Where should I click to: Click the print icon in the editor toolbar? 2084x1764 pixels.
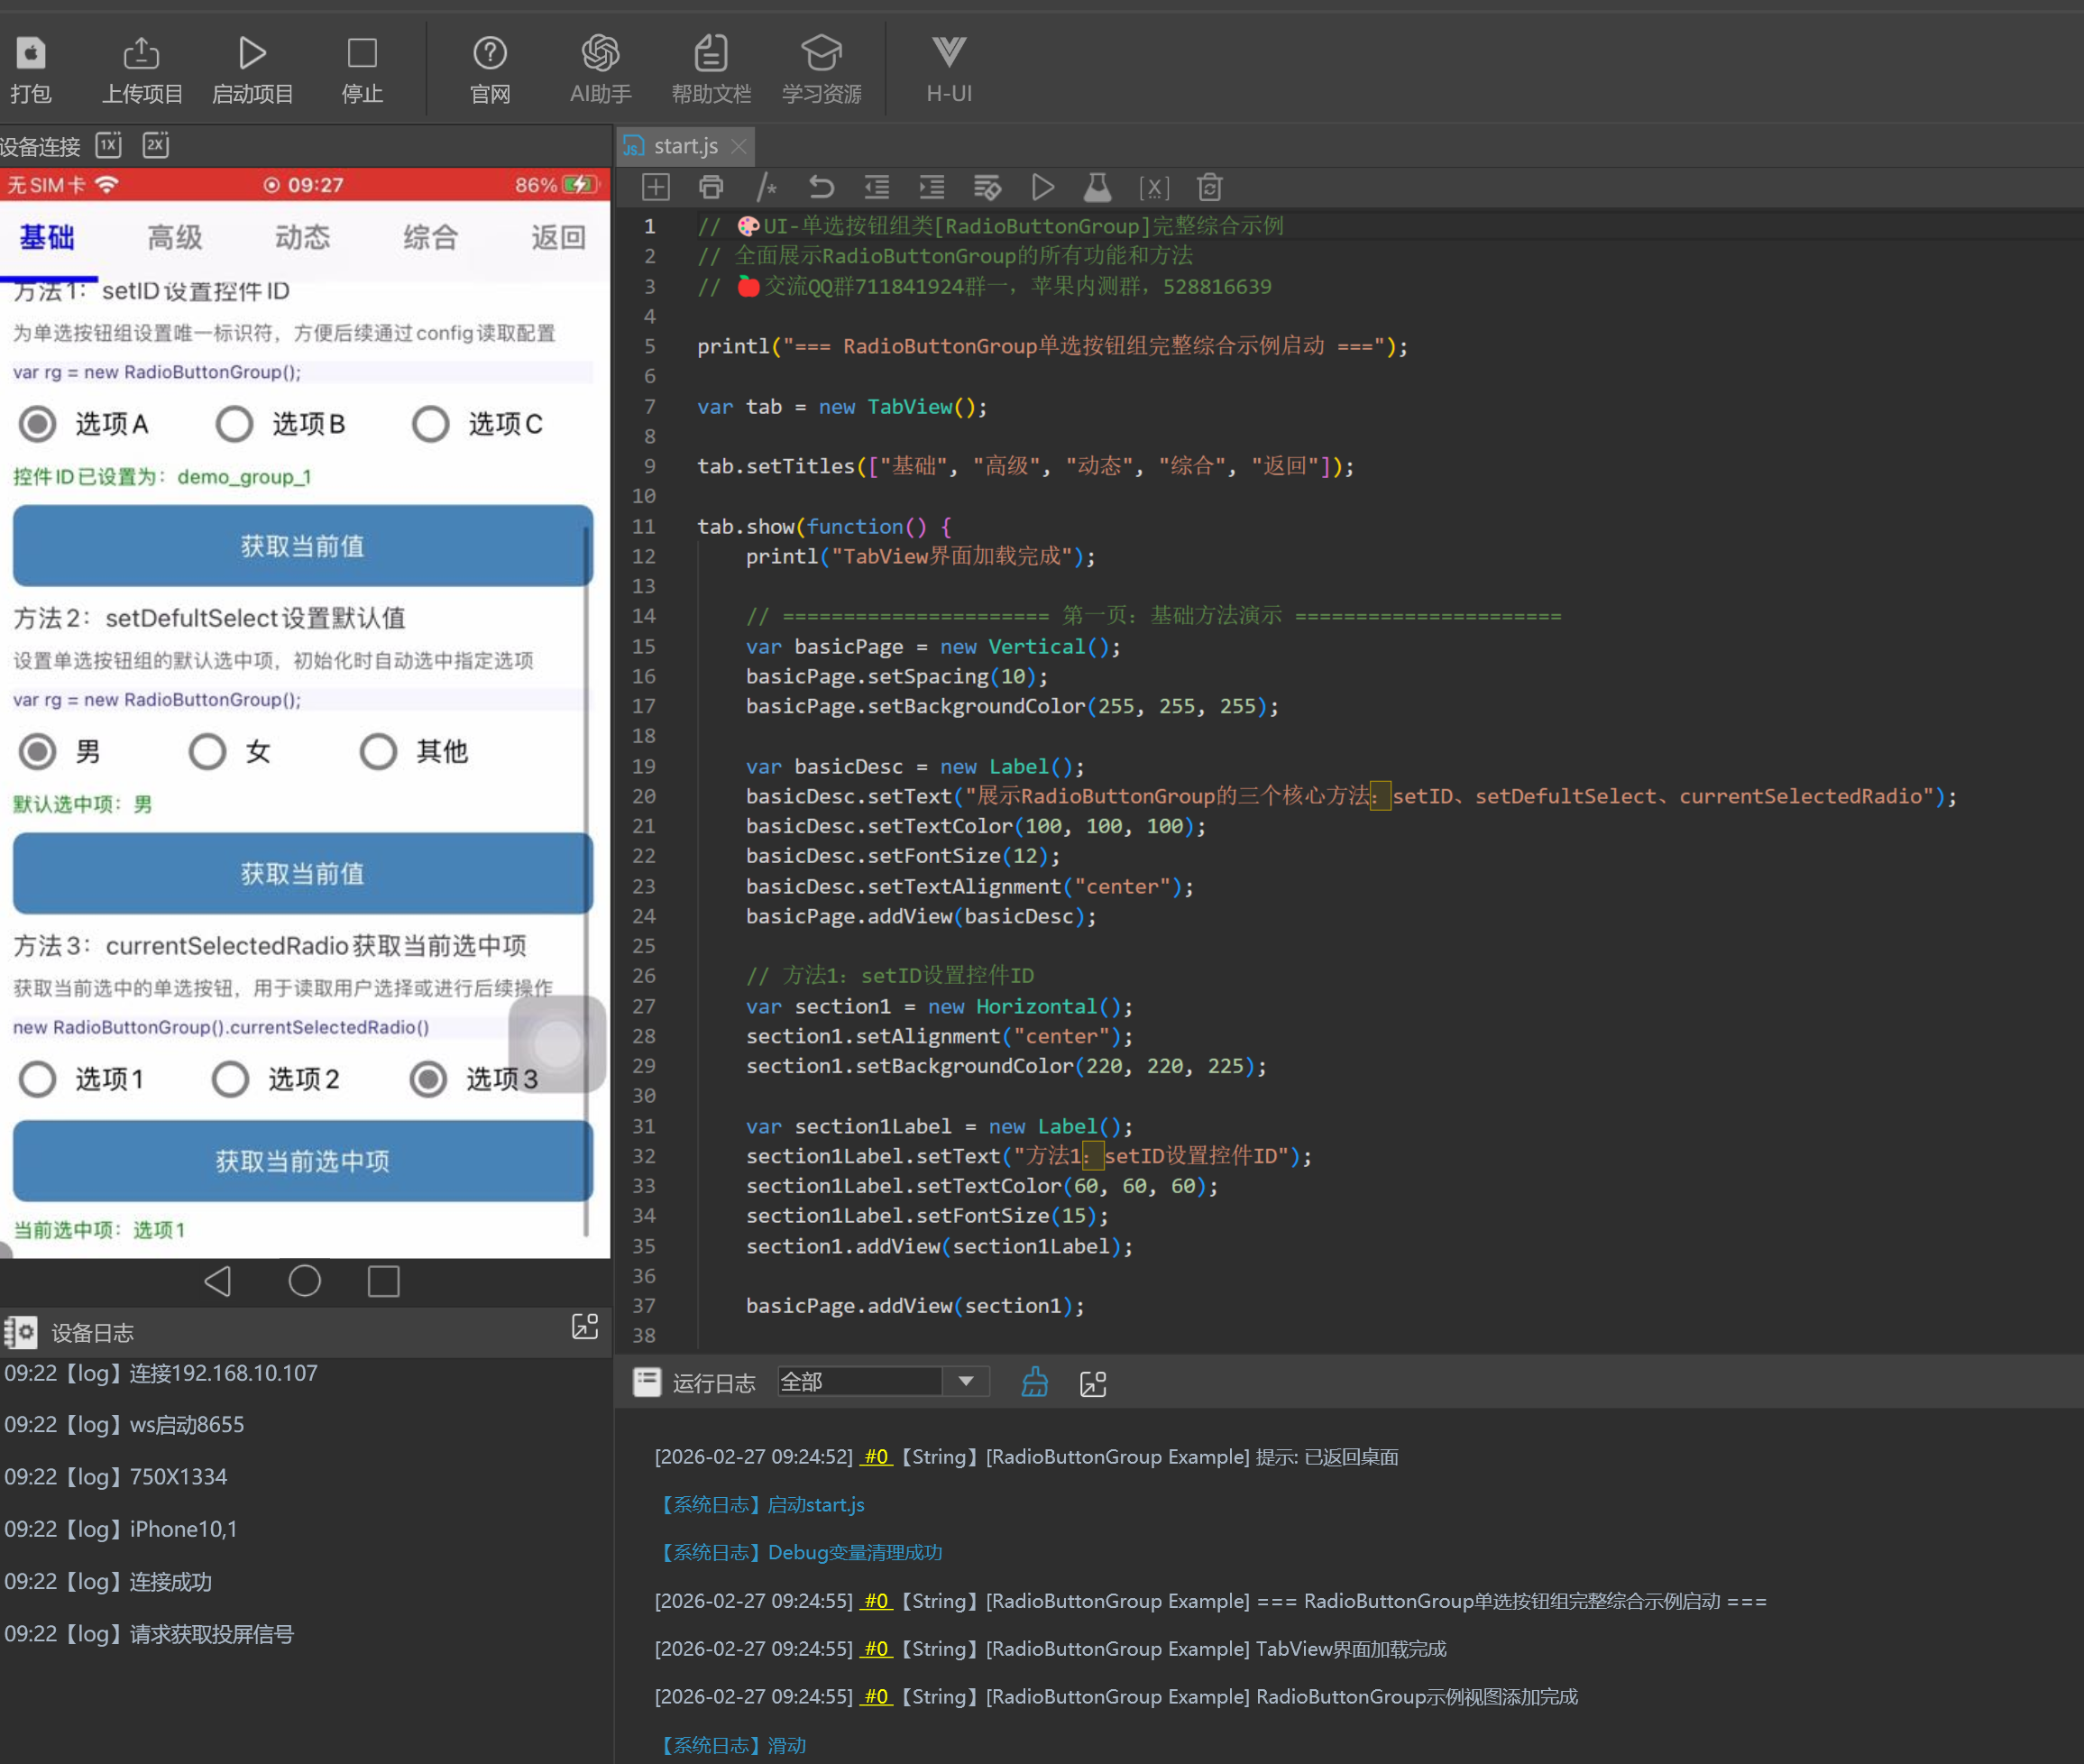(x=711, y=187)
